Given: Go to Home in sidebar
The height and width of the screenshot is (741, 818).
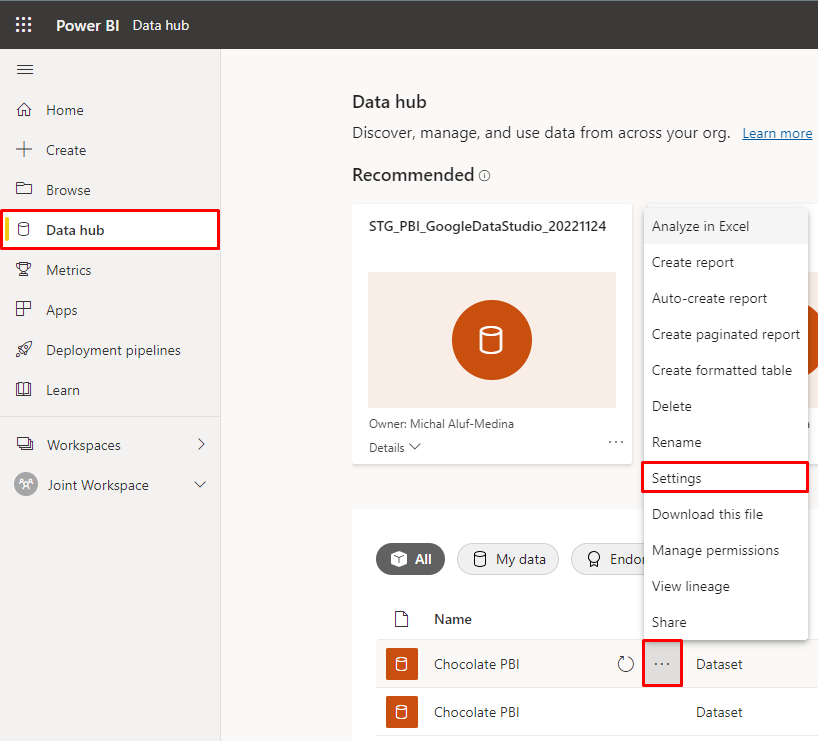Looking at the screenshot, I should [x=110, y=110].
